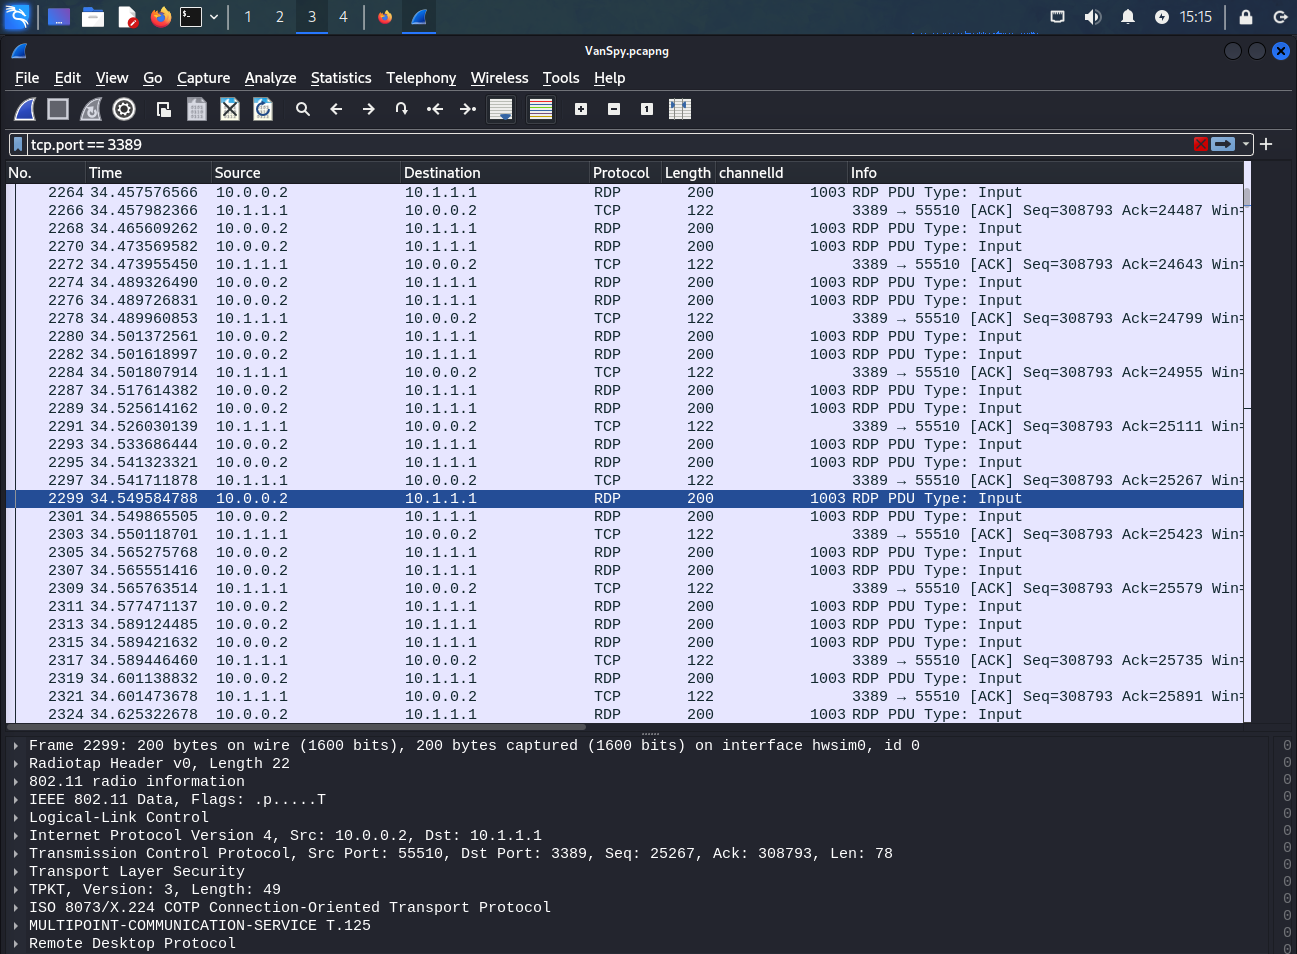Expand Transport Layer Security section

coord(16,872)
